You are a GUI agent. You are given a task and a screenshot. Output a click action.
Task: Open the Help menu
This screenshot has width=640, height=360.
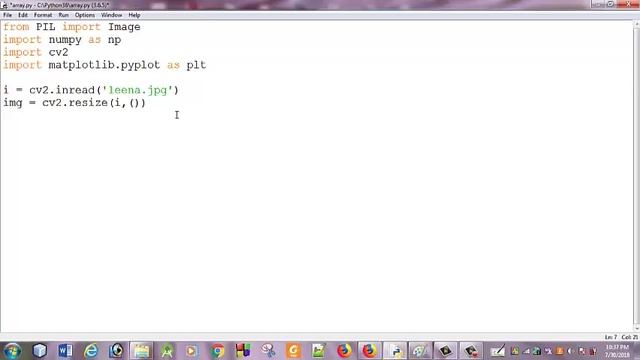[134, 15]
